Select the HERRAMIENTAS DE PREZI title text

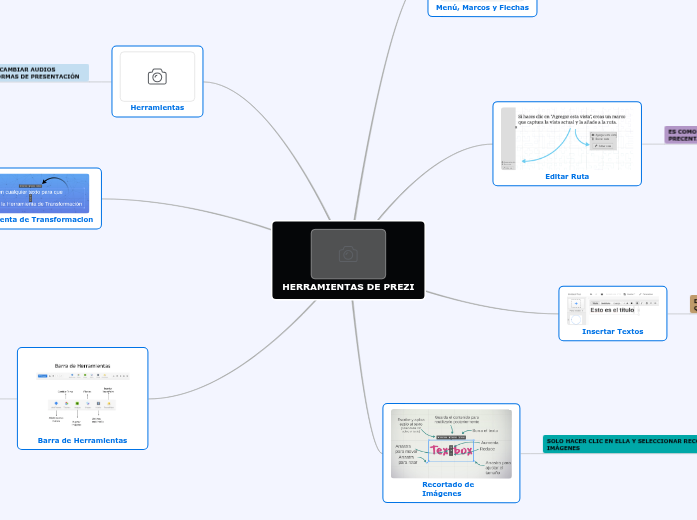[x=348, y=287]
